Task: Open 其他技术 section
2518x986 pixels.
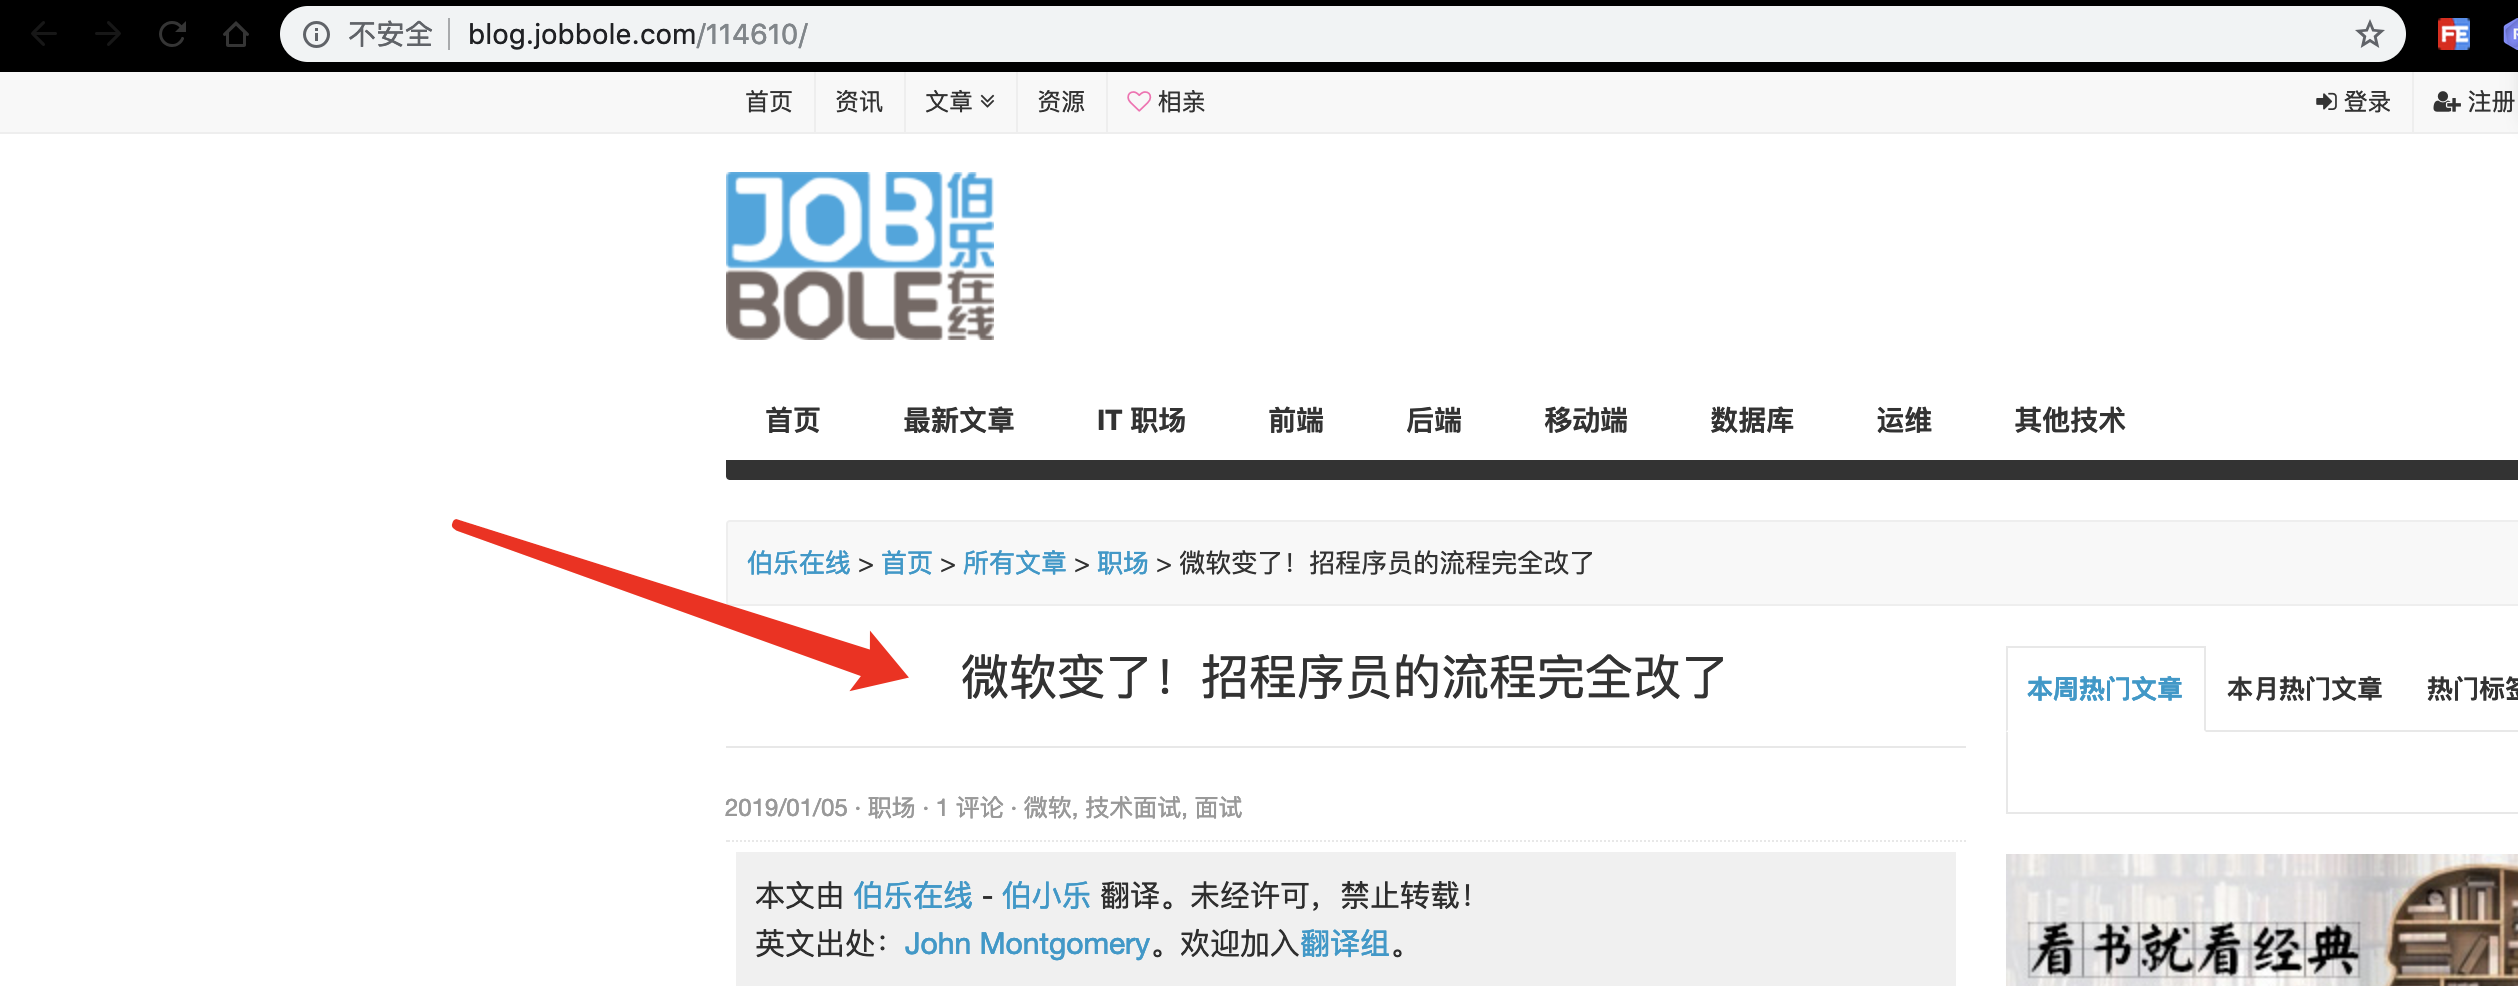Action: [2070, 420]
